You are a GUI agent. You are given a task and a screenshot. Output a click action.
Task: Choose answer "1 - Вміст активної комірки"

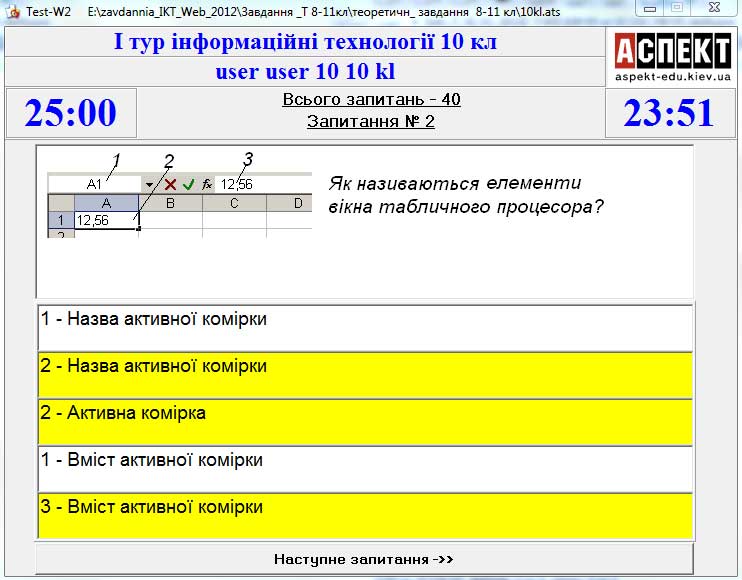tap(364, 468)
